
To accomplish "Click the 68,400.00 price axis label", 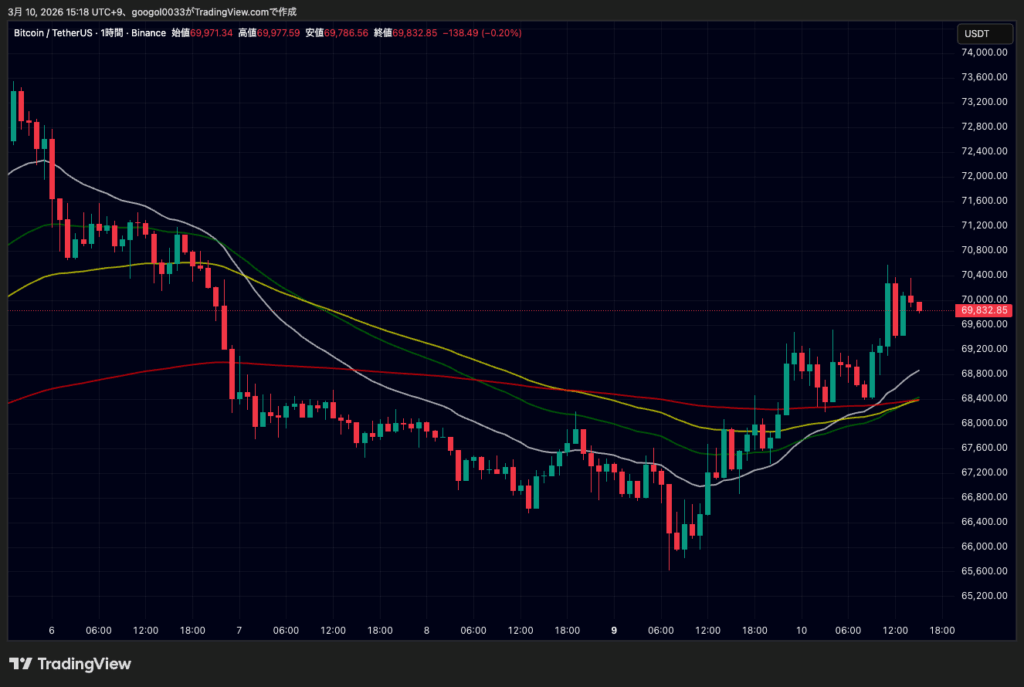I will [x=983, y=398].
